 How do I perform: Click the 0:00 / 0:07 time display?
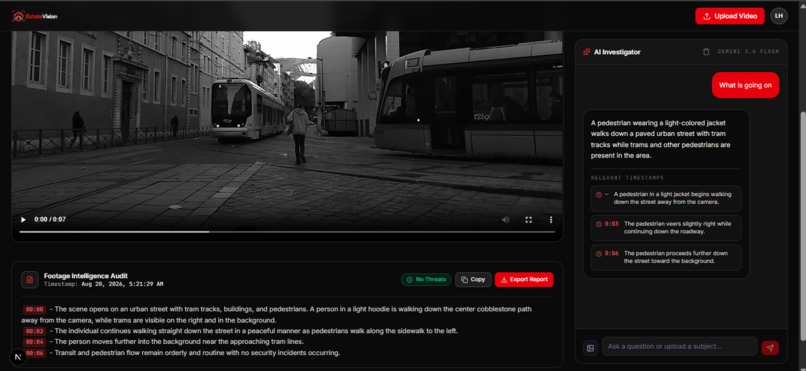pos(50,219)
